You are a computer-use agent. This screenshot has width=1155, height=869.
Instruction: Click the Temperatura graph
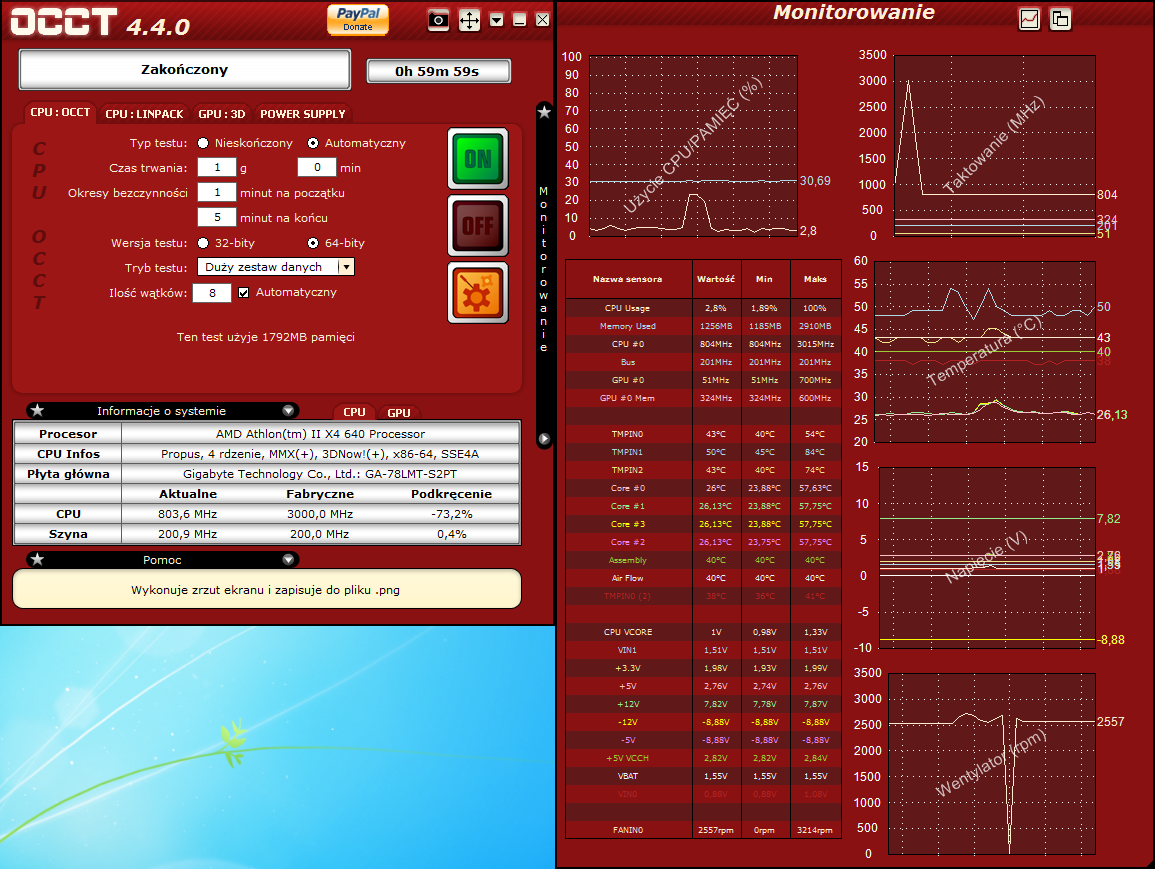(x=985, y=352)
